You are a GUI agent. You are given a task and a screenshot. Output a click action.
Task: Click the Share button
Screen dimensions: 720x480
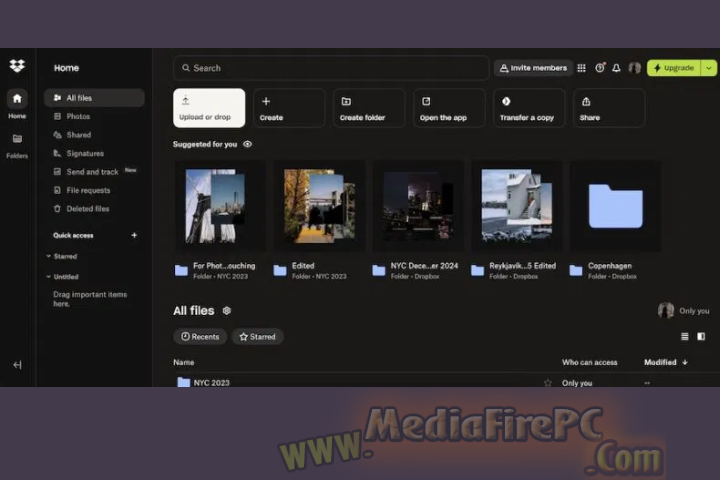[x=609, y=108]
